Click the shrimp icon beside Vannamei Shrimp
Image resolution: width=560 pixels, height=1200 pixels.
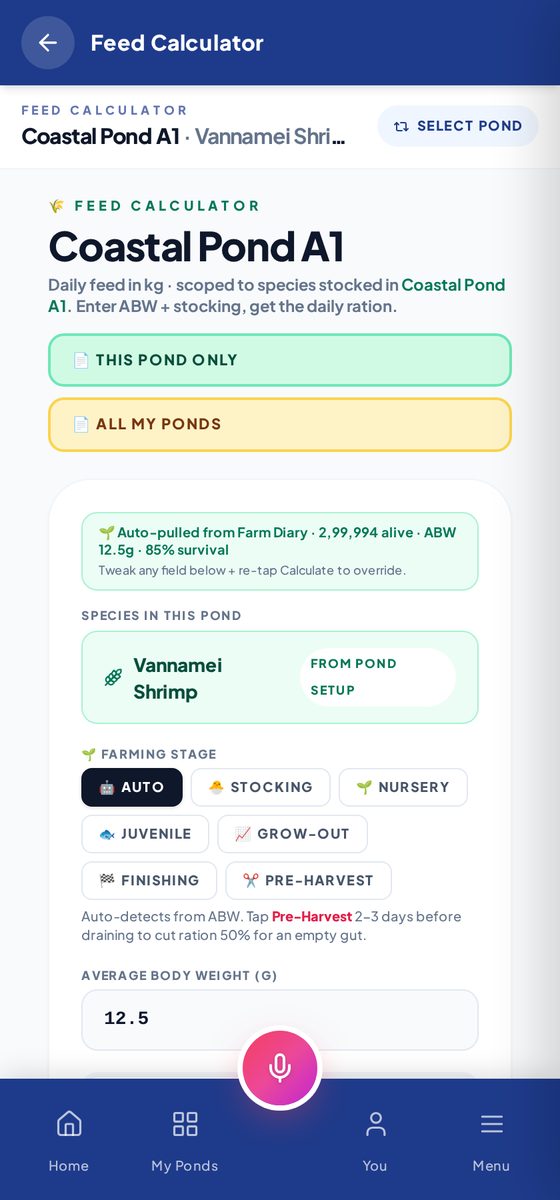pyautogui.click(x=113, y=678)
